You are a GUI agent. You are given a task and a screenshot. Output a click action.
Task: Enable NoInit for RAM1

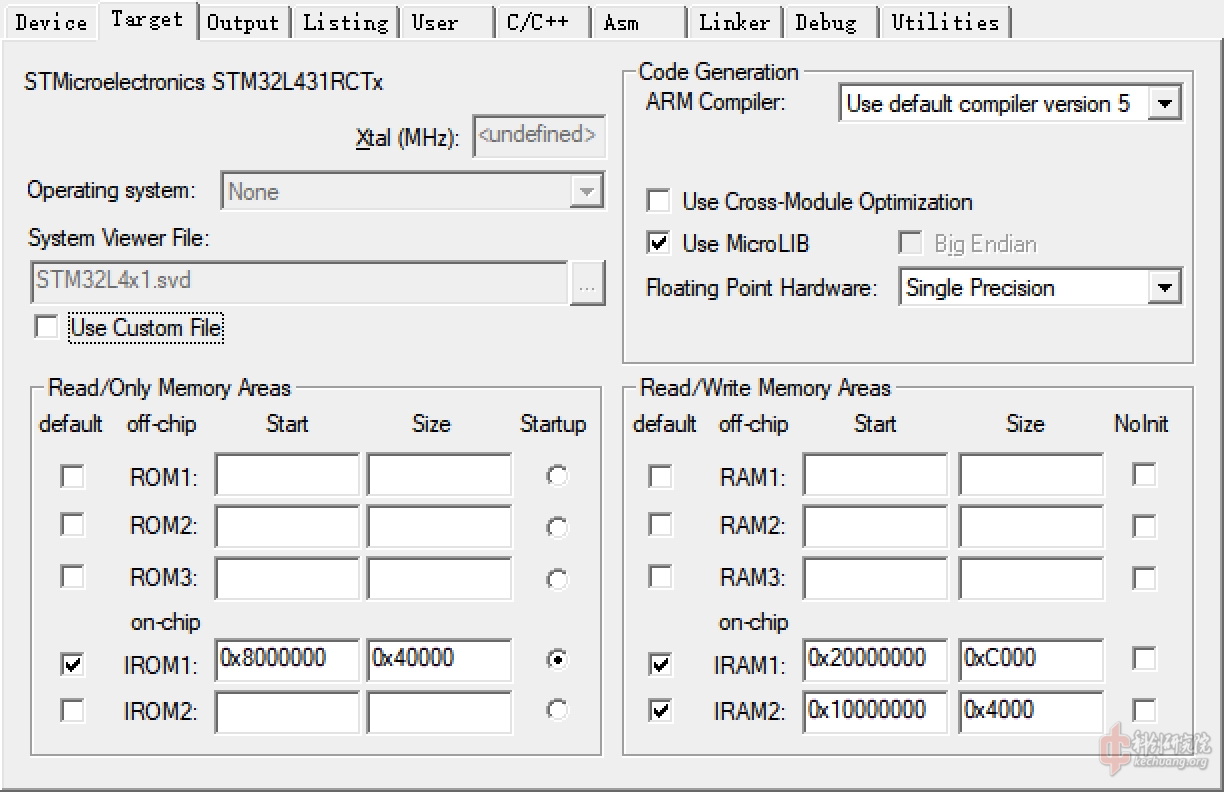[1144, 474]
